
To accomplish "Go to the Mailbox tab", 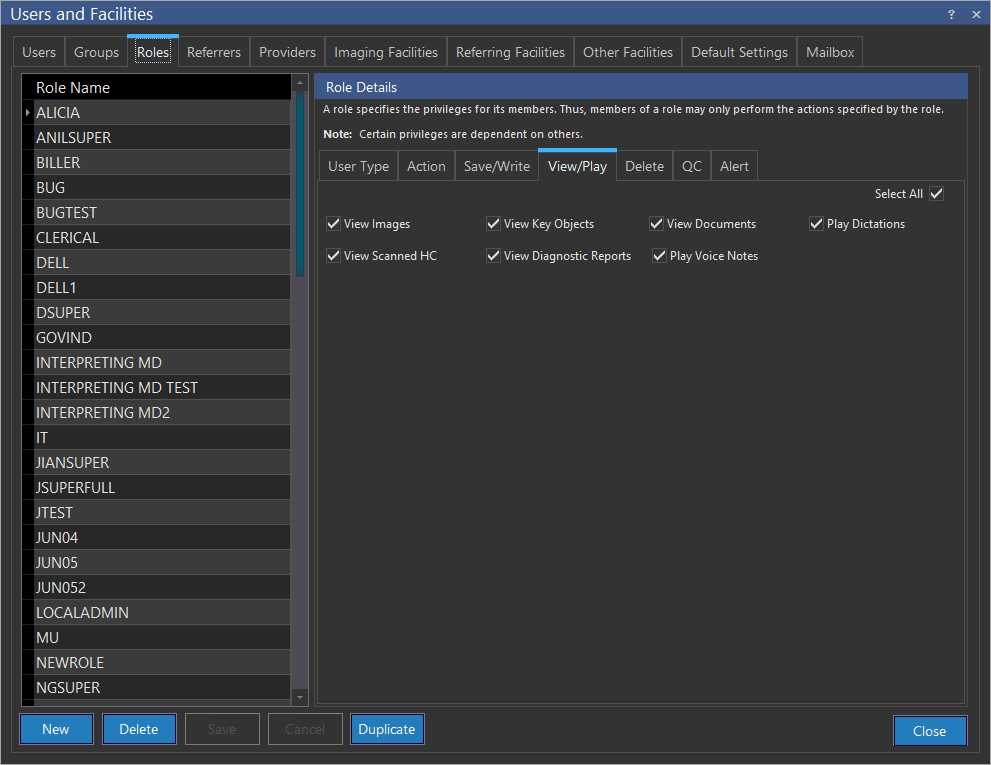I will tap(830, 52).
